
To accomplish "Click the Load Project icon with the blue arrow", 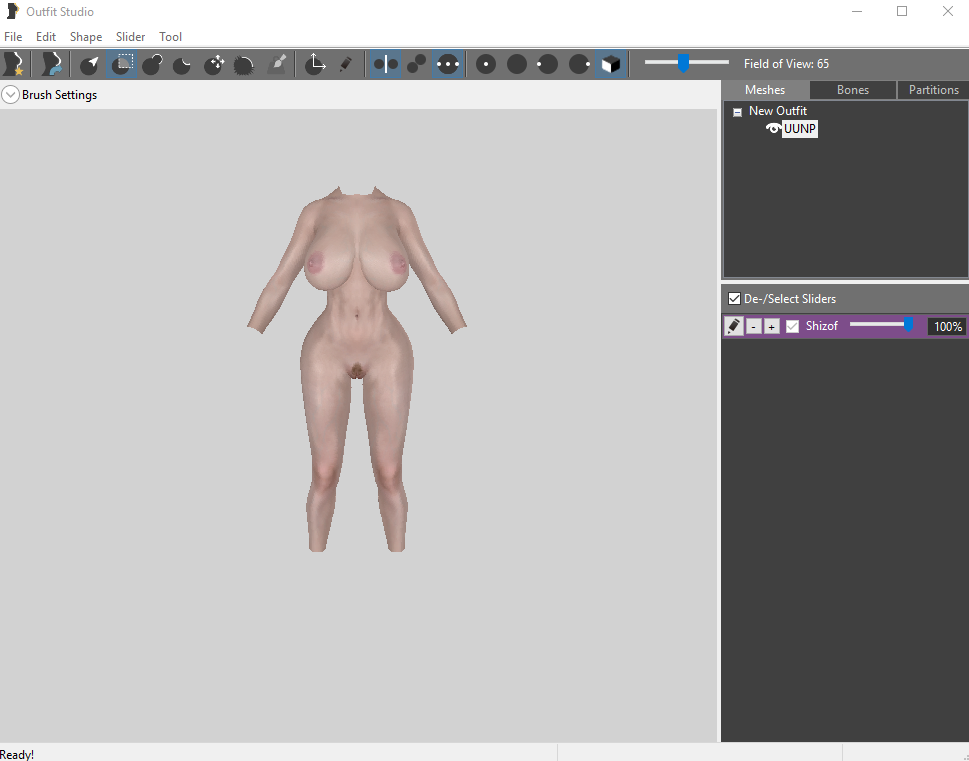I will coord(51,64).
